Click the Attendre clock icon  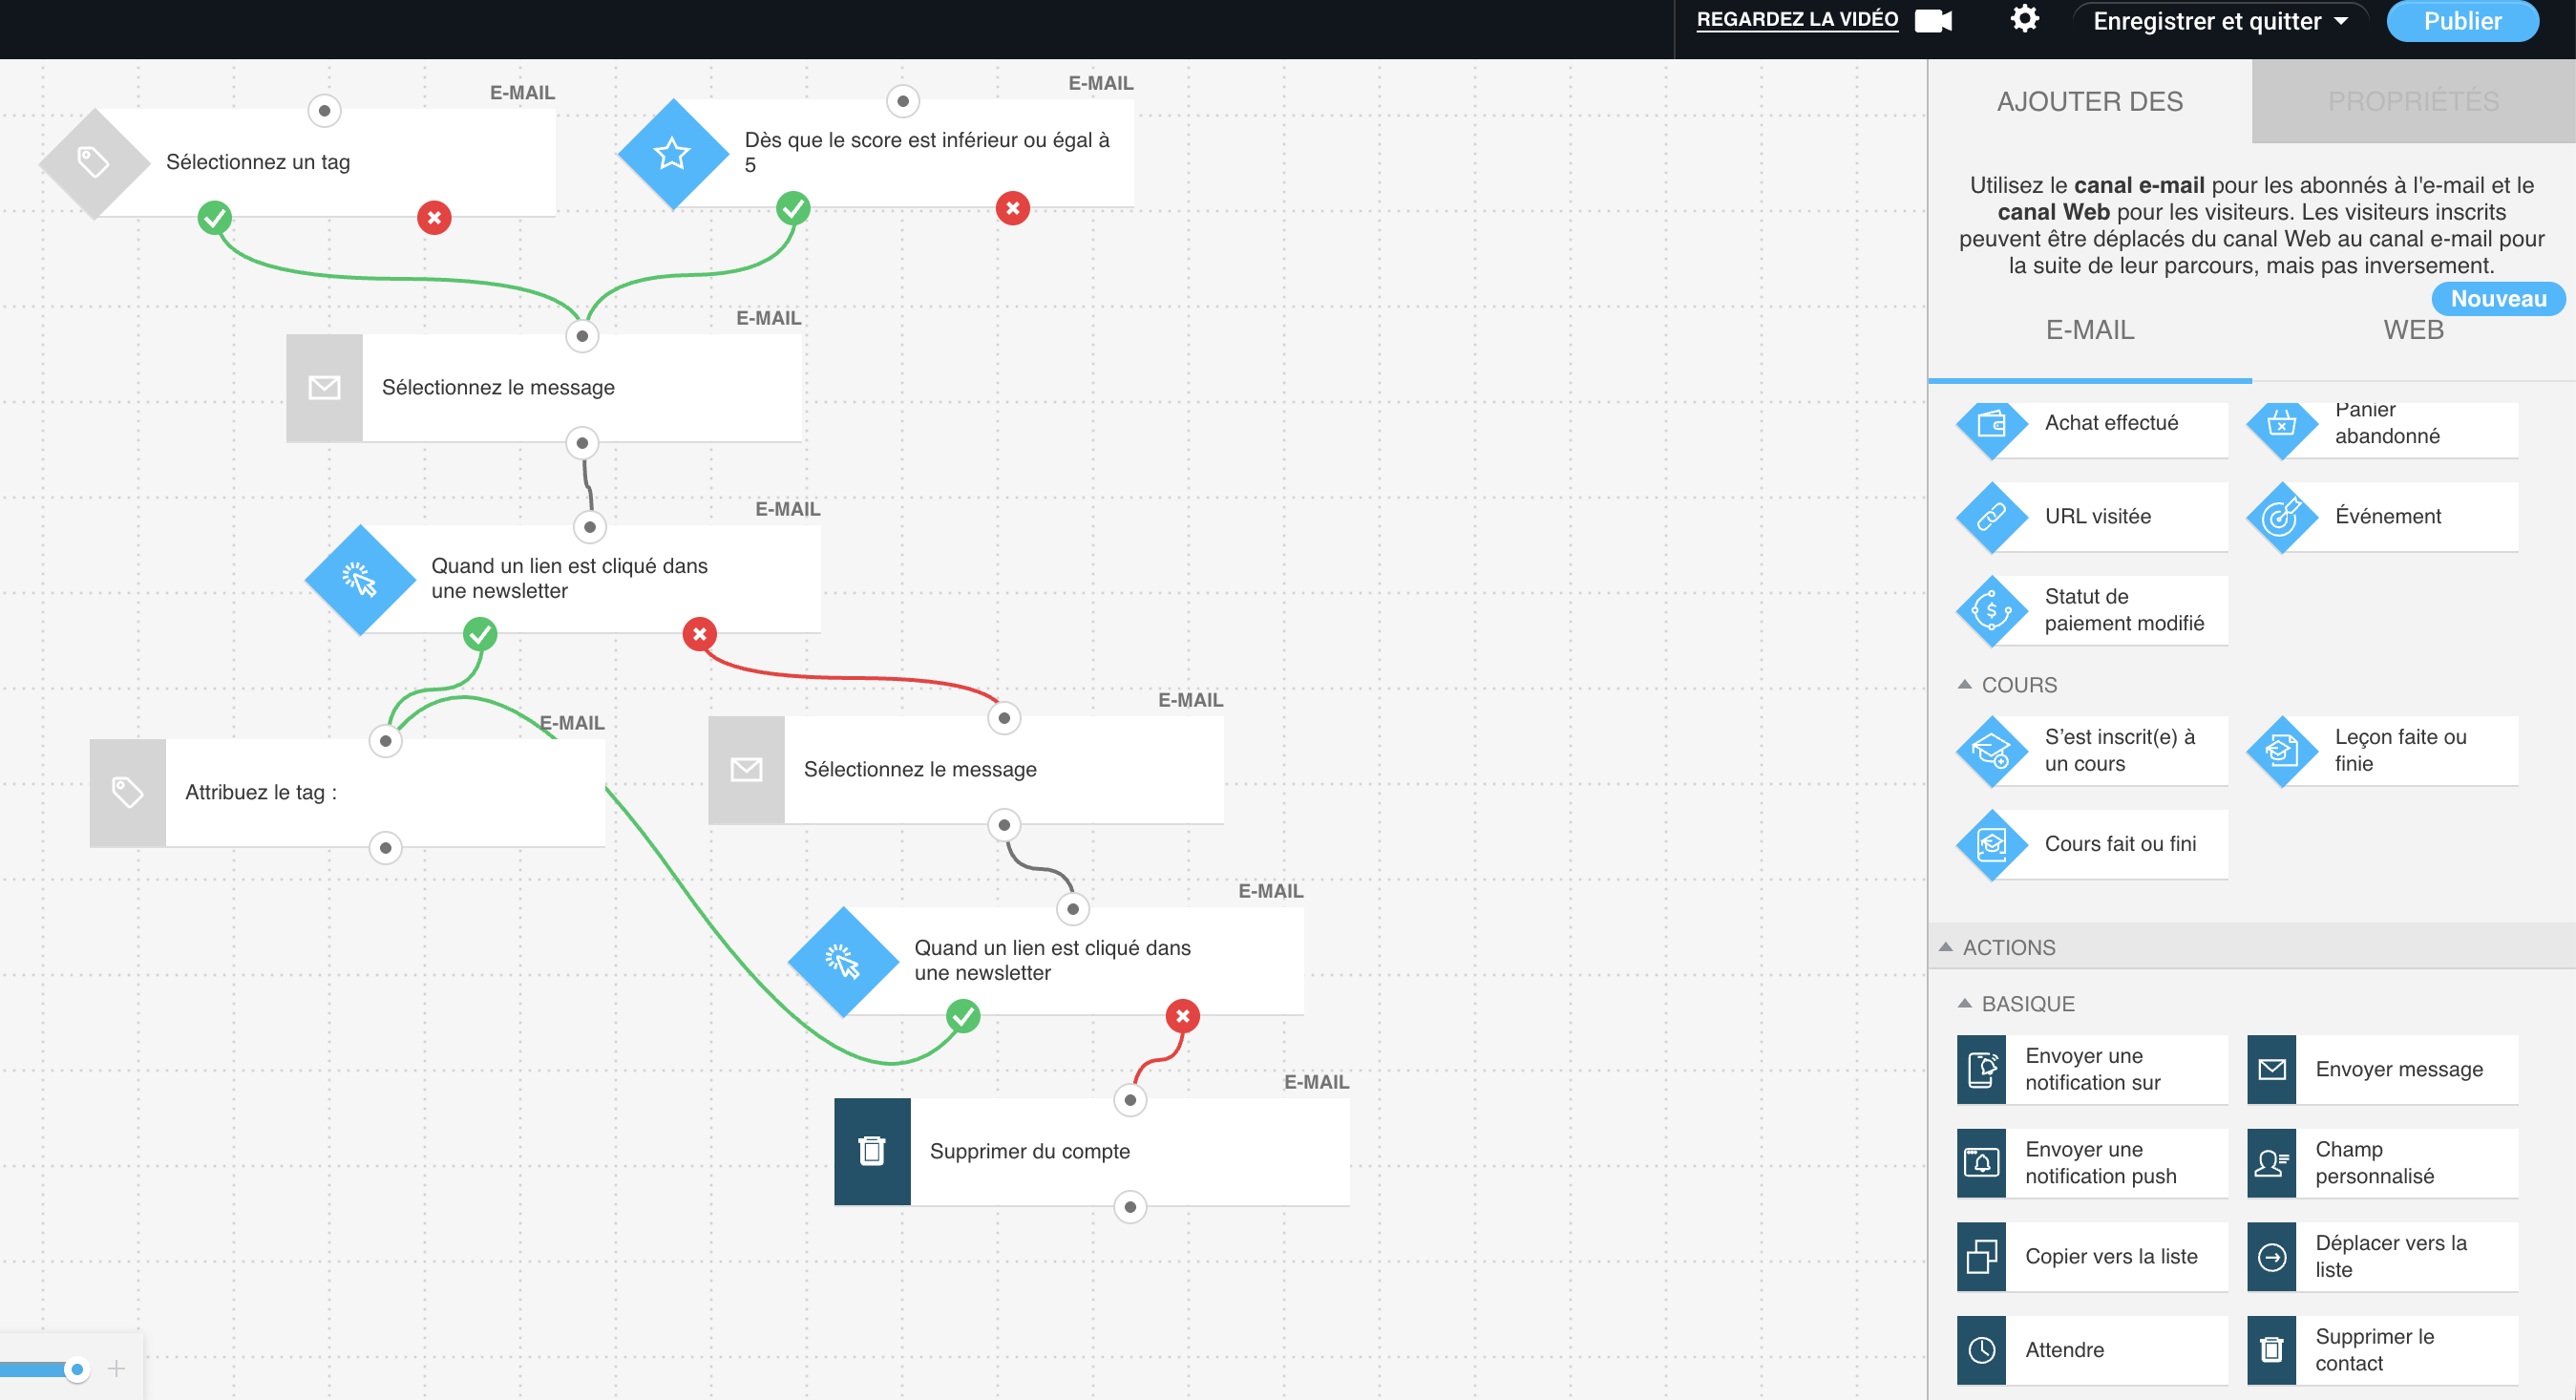[x=1981, y=1350]
